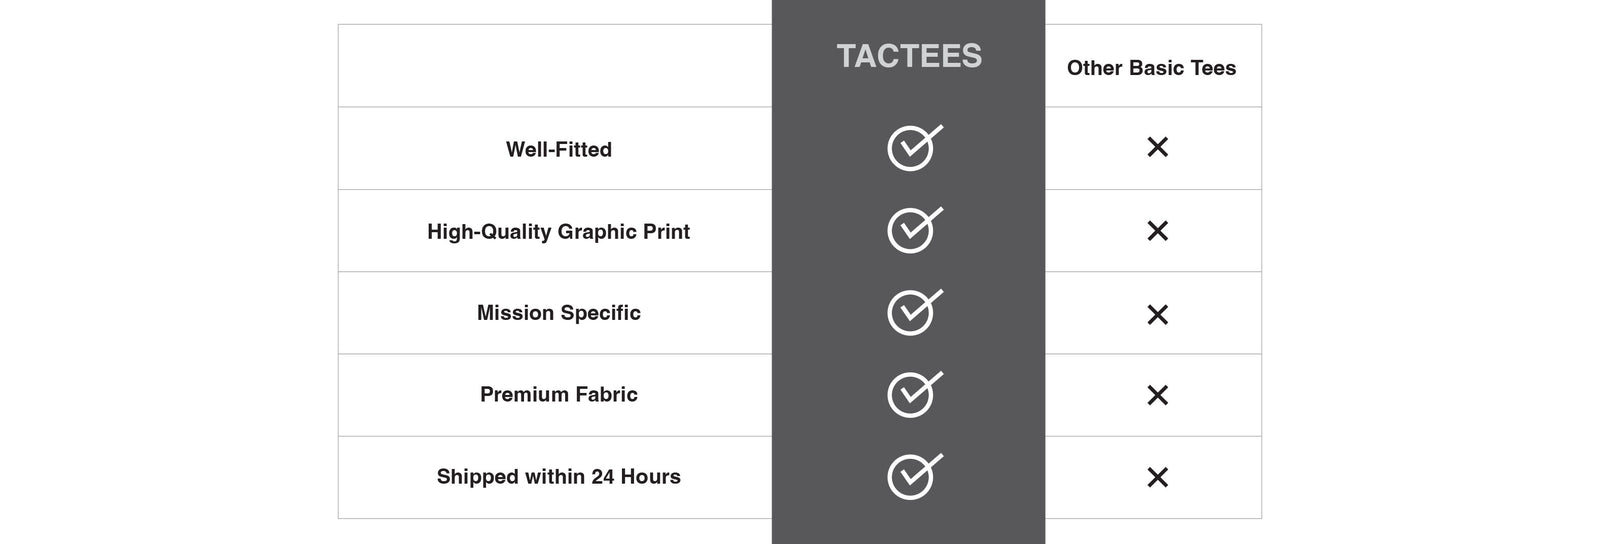This screenshot has width=1600, height=544.
Task: Click the Shipped within 24 Hours label
Action: (x=558, y=477)
